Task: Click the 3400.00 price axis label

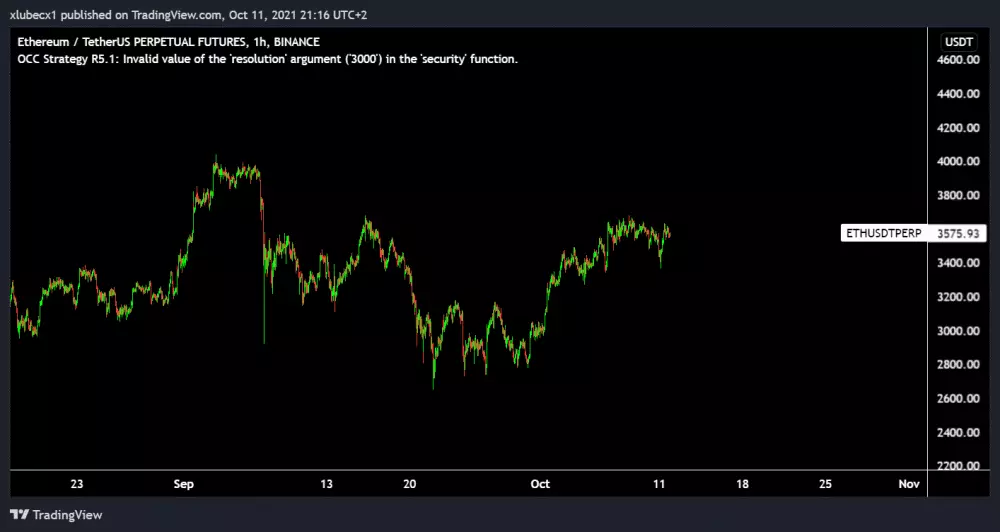Action: point(959,263)
